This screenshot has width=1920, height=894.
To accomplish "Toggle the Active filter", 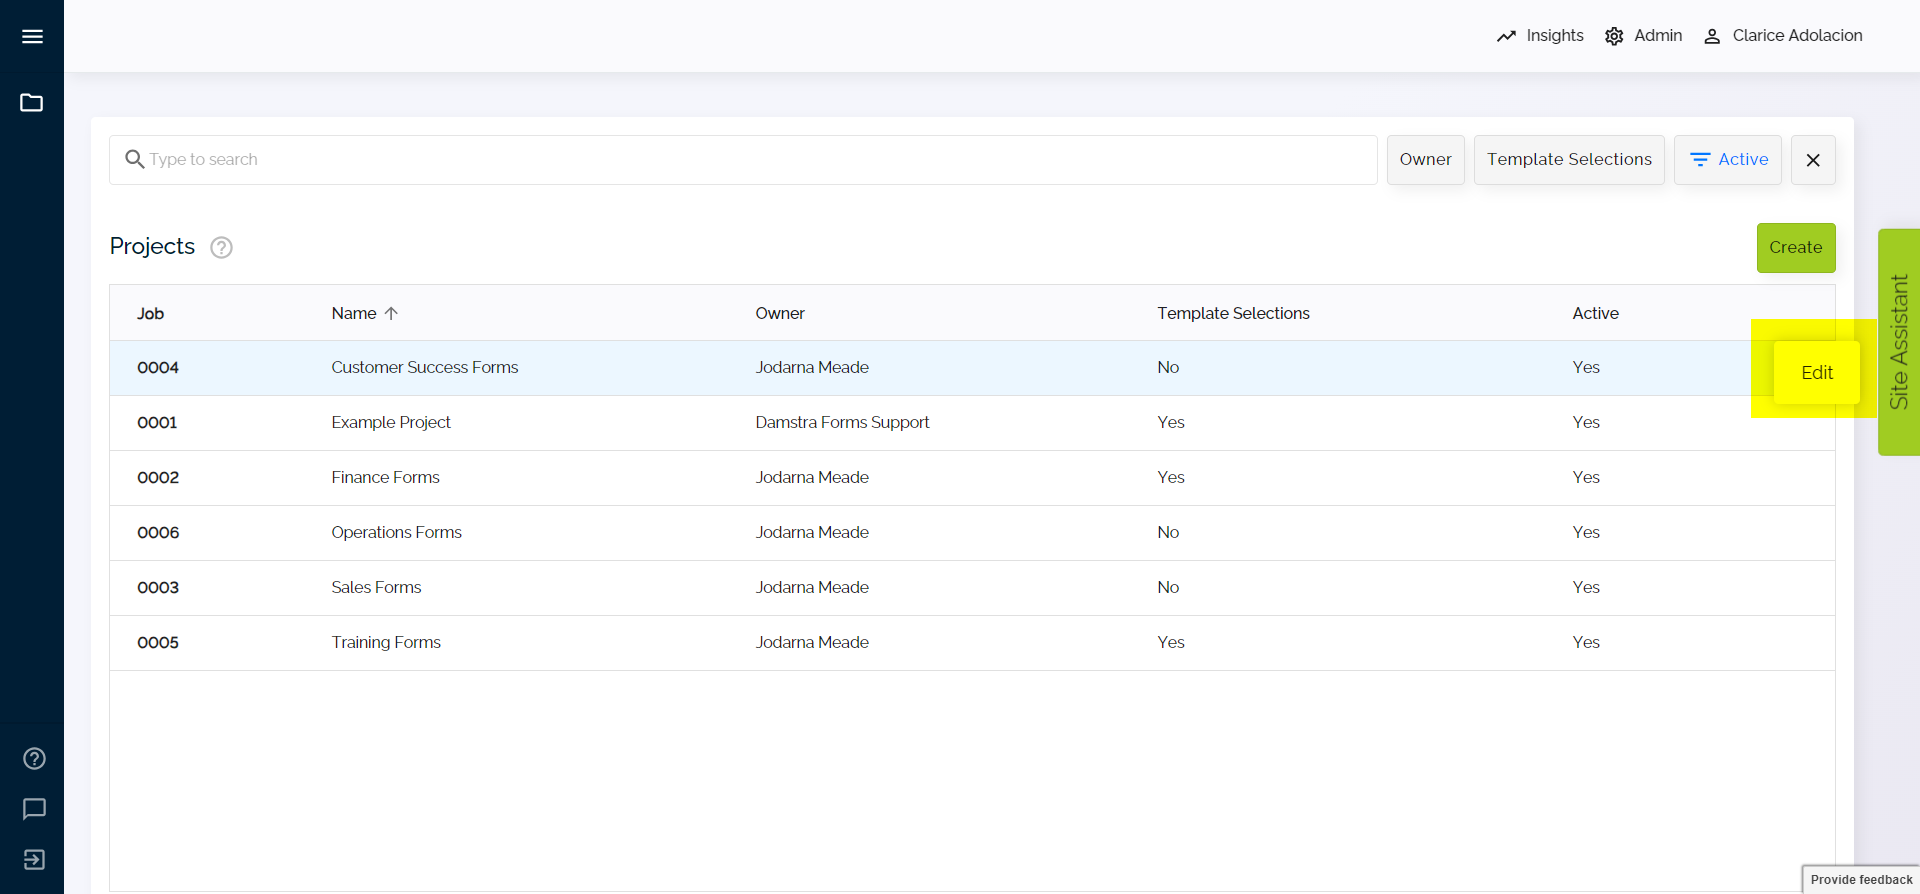I will 1727,160.
